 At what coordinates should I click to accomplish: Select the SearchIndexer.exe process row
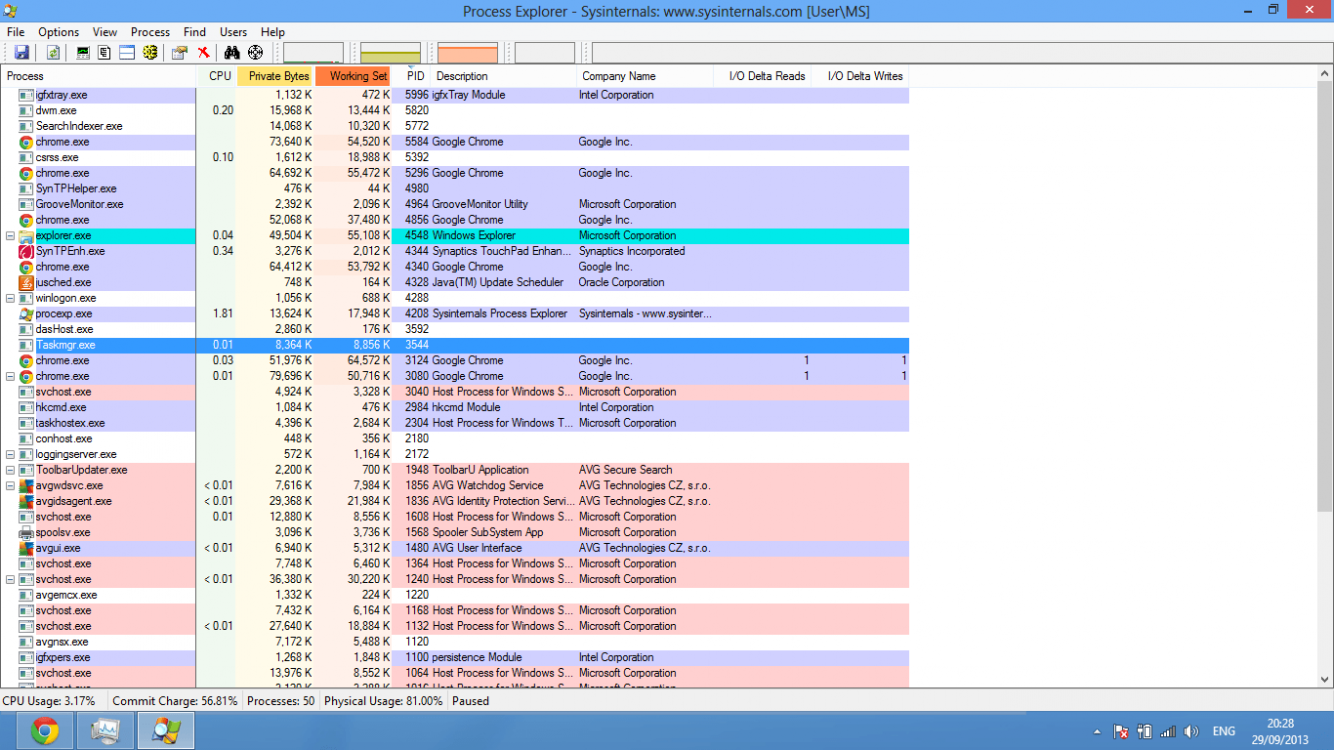point(455,126)
